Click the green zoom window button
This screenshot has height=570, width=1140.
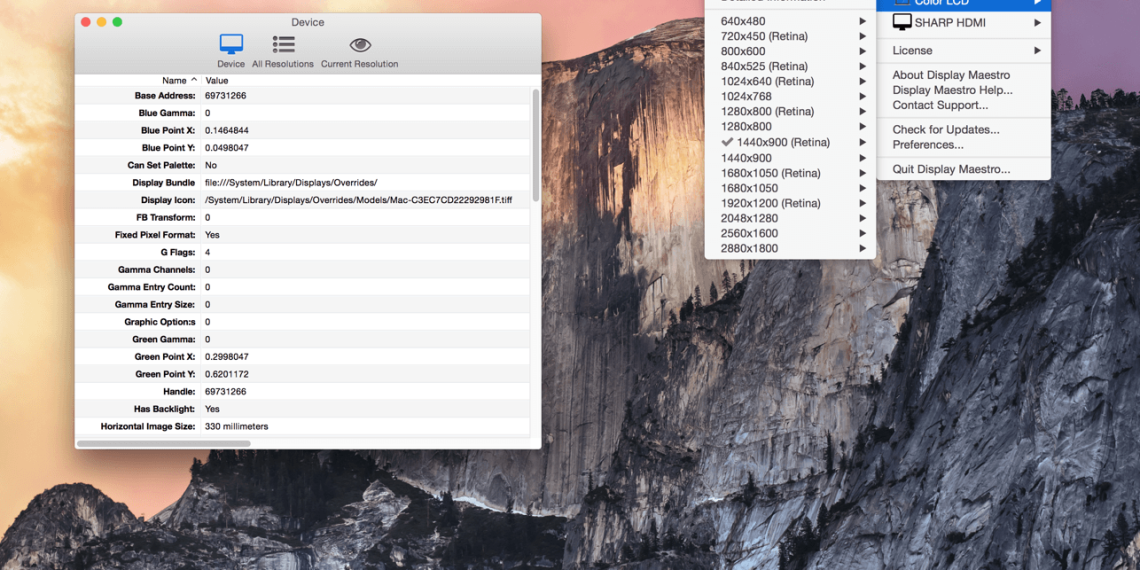tap(117, 22)
